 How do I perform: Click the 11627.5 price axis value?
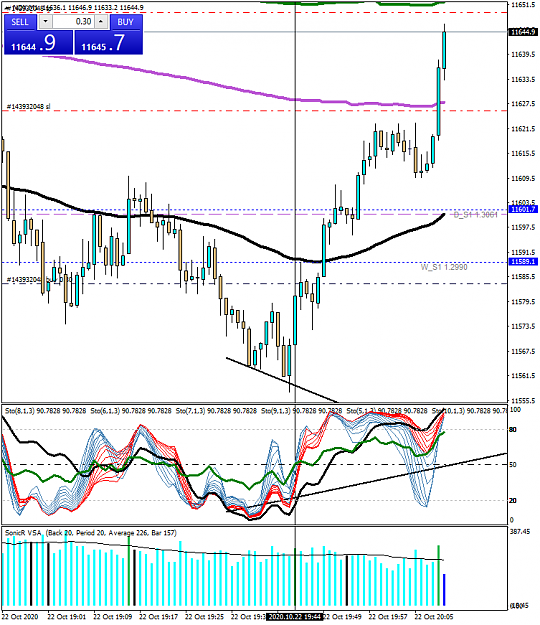523,104
